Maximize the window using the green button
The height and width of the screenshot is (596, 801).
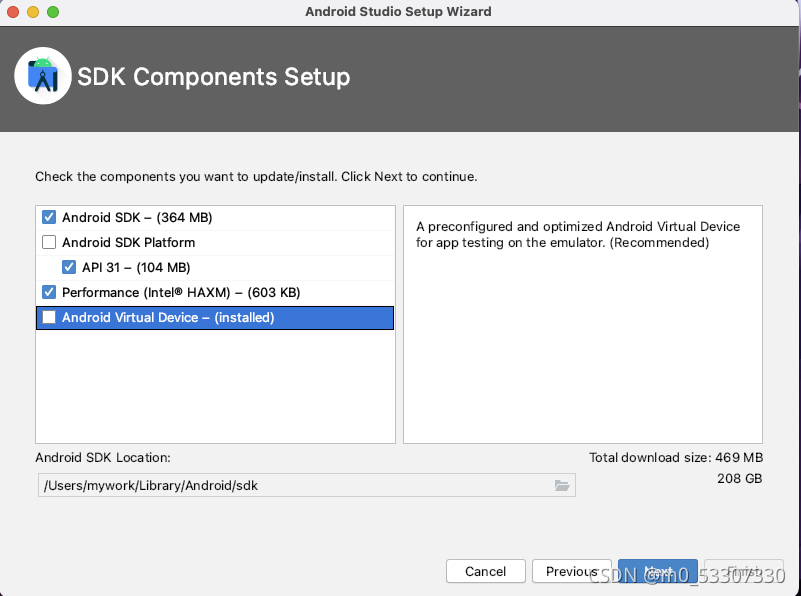click(x=53, y=12)
